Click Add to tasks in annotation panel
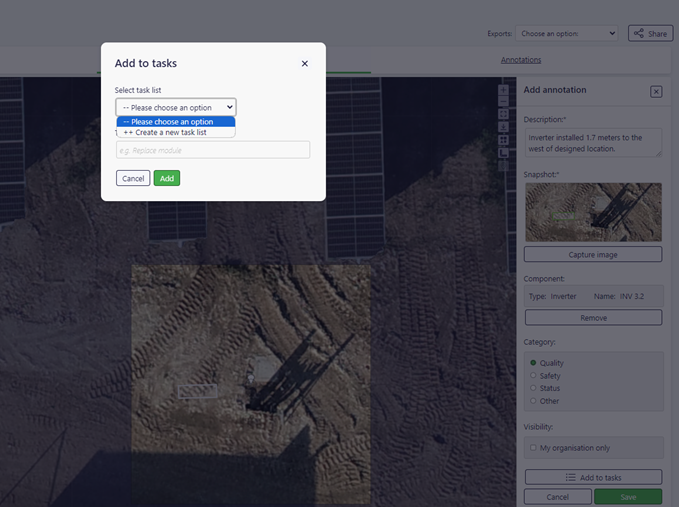 pos(593,477)
